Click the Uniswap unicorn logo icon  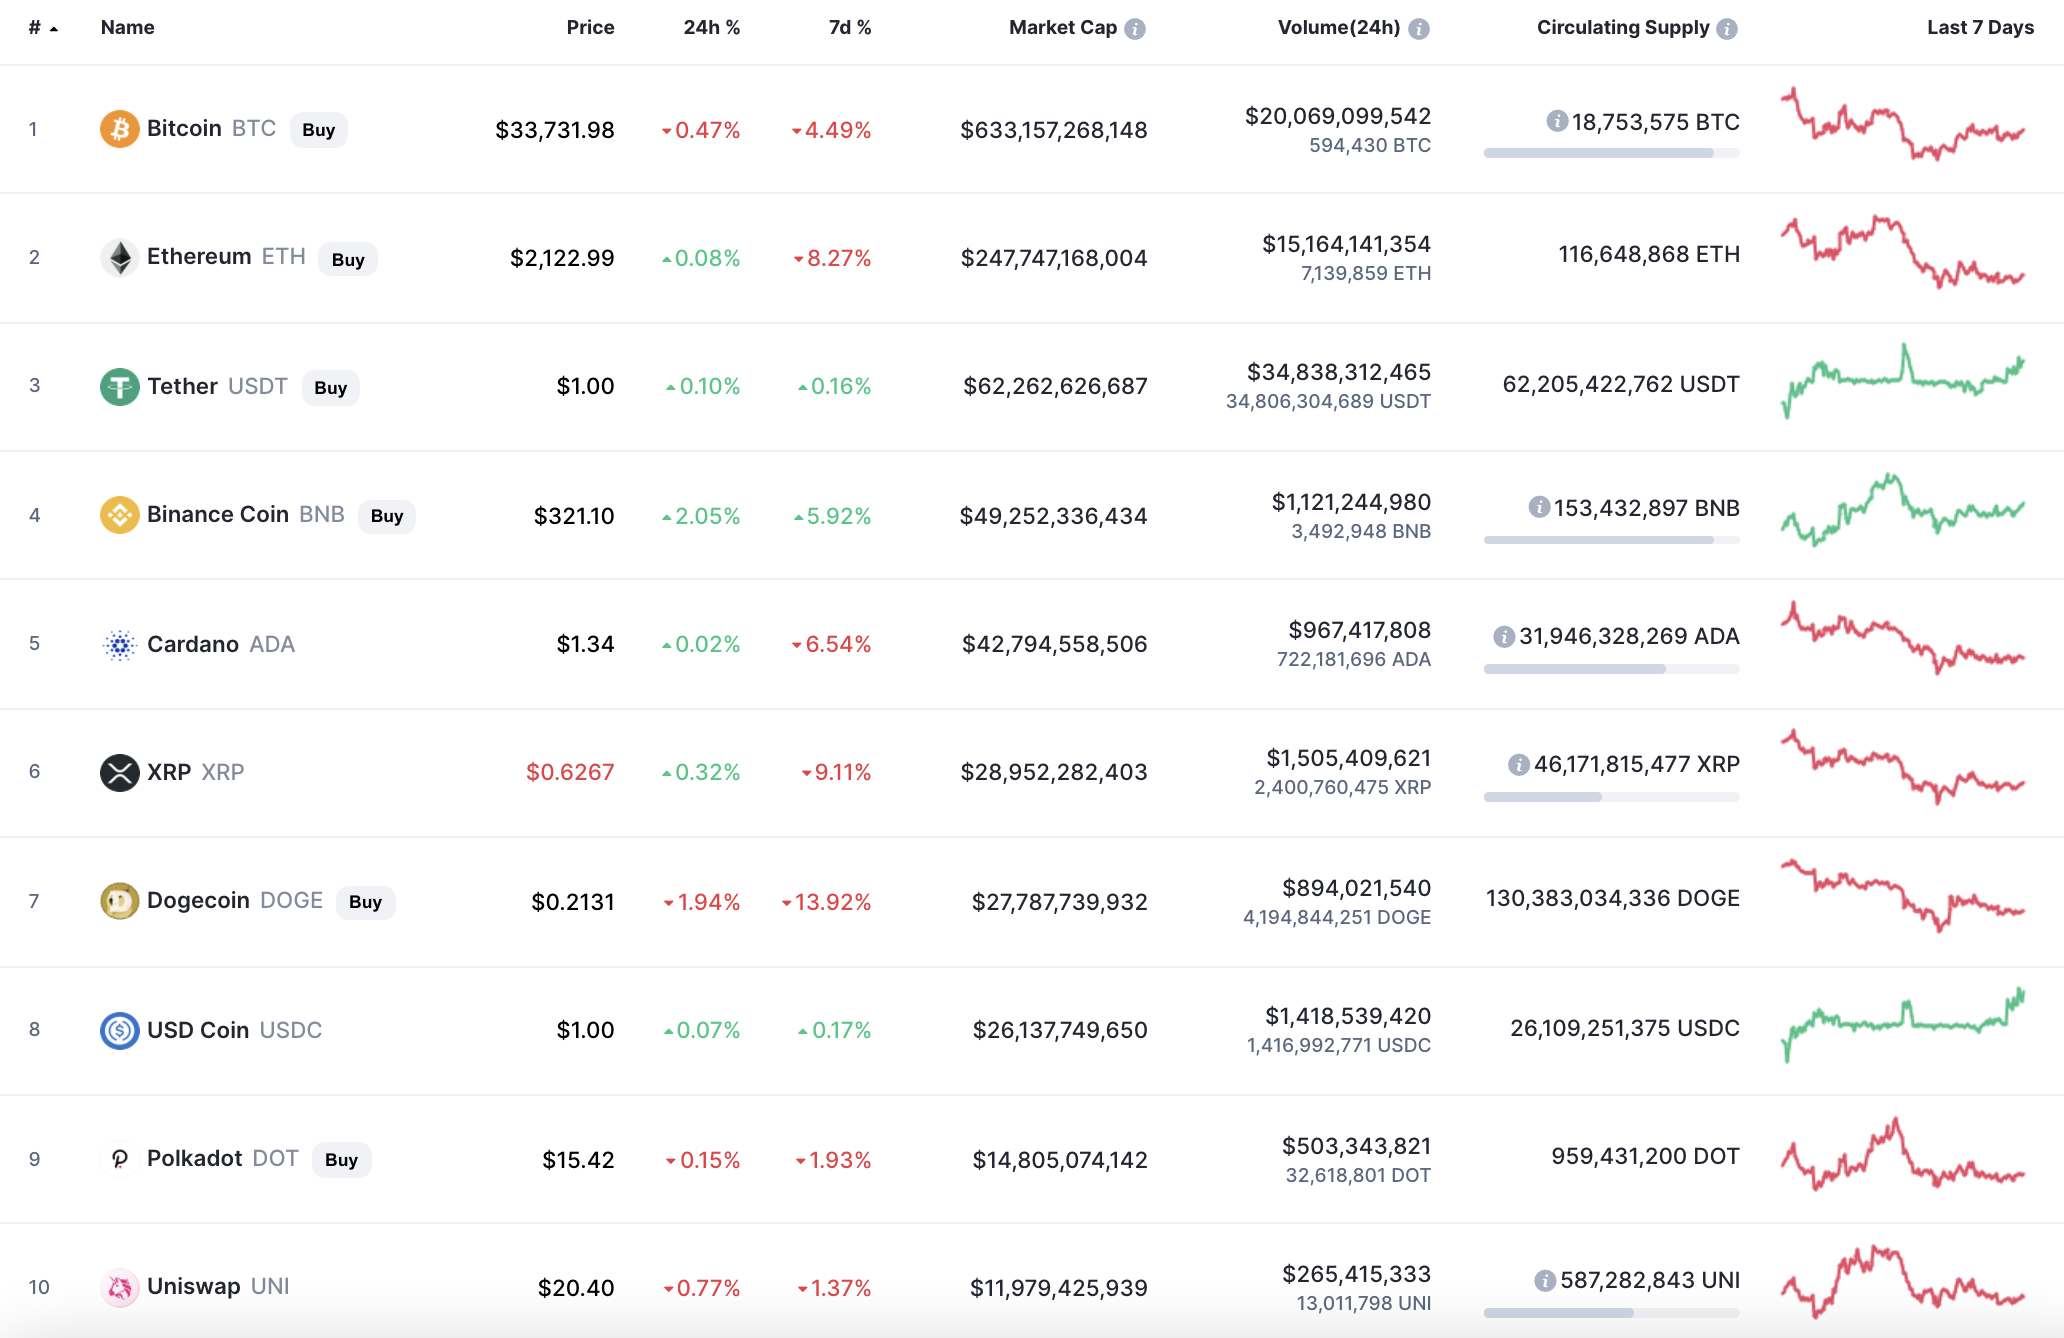coord(119,1287)
